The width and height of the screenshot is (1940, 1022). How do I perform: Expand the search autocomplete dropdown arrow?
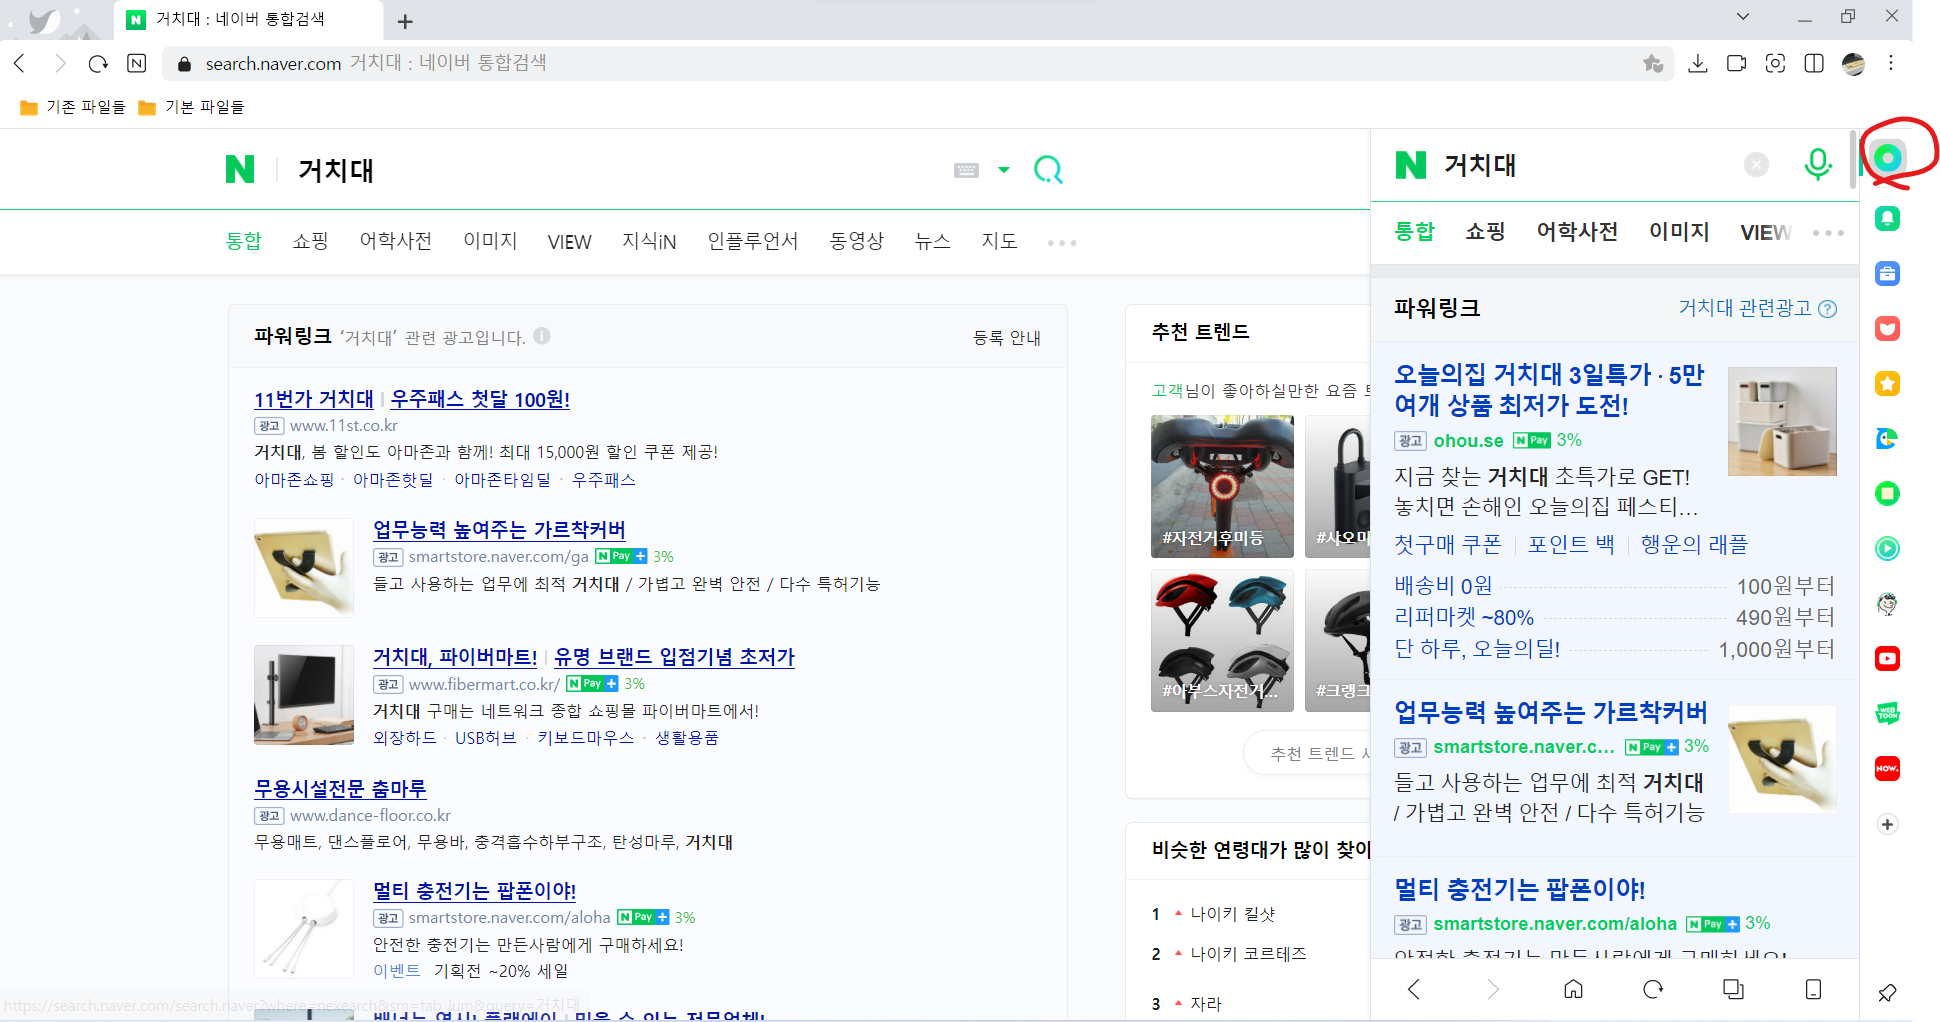pos(1004,170)
